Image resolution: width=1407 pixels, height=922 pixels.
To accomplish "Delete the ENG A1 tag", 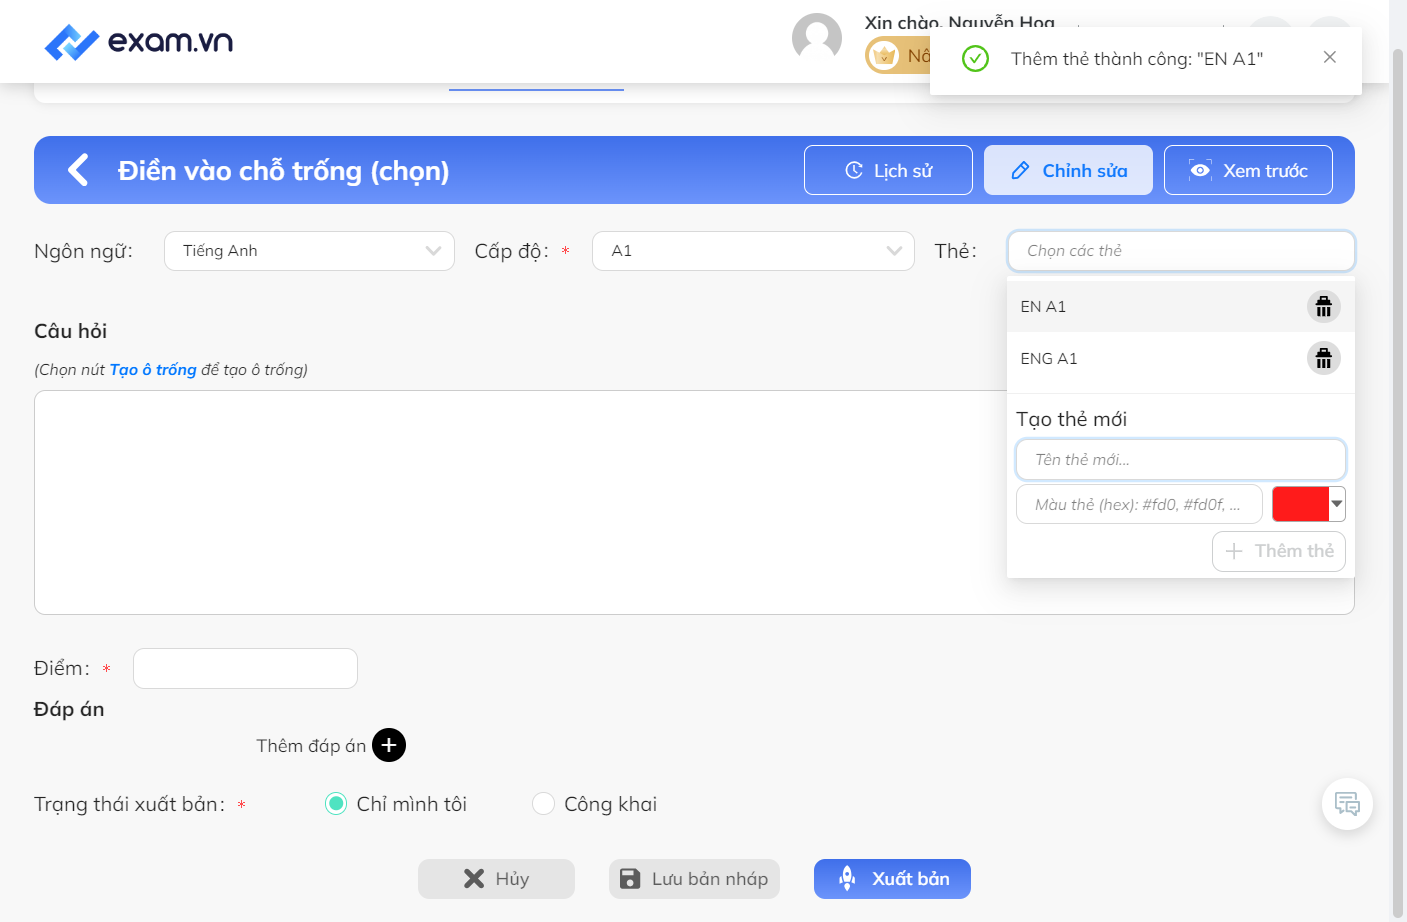I will click(1323, 358).
